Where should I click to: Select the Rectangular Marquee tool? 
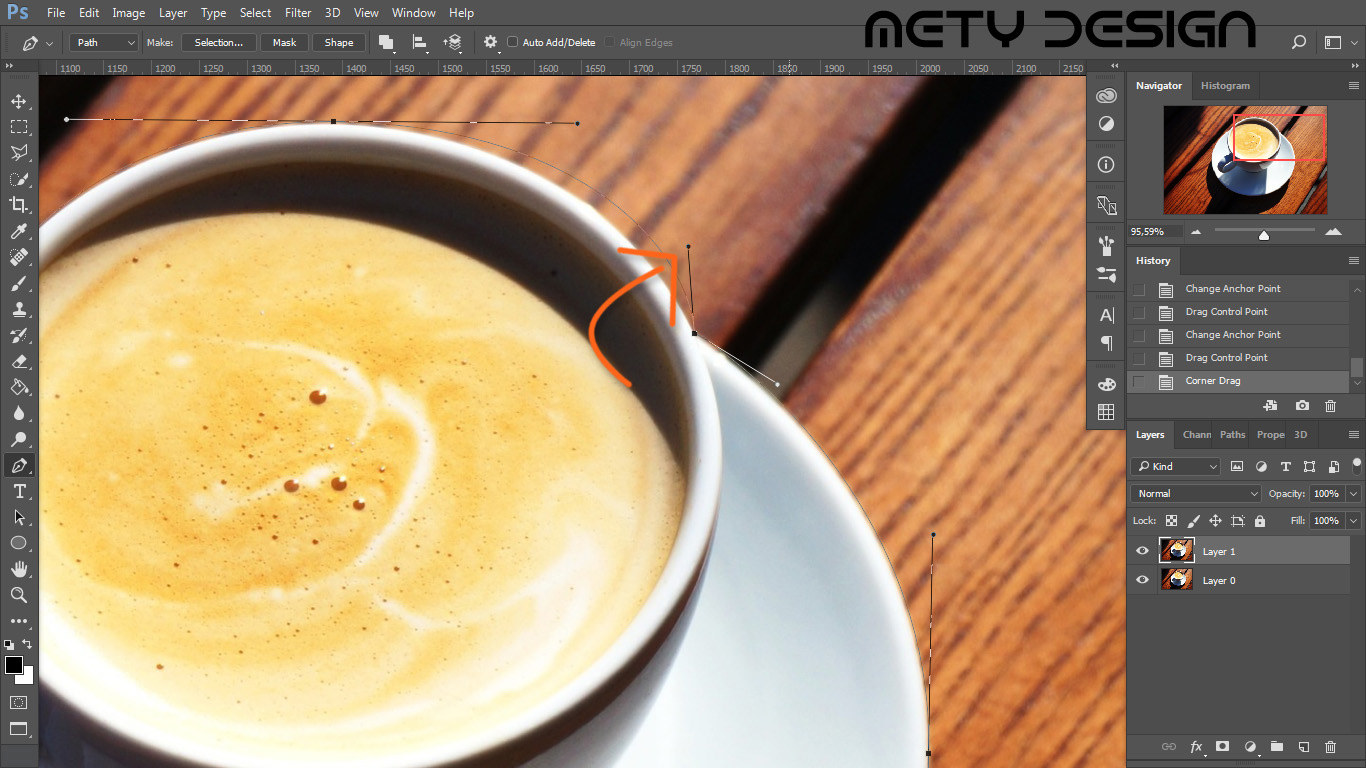coord(18,127)
